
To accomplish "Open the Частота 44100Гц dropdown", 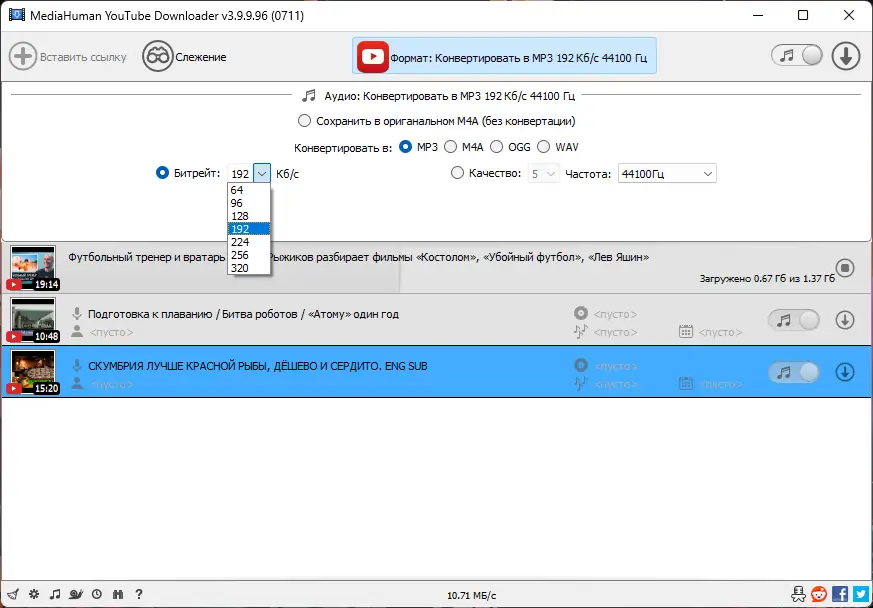I will (667, 174).
